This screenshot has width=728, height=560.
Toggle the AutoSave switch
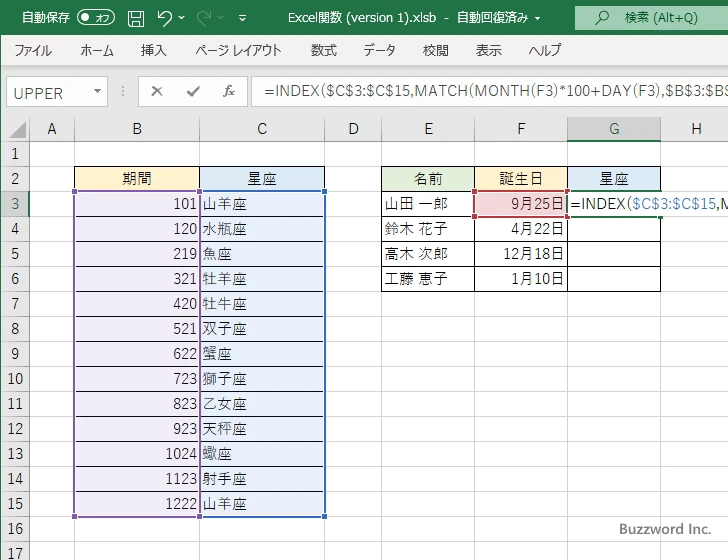pos(96,18)
